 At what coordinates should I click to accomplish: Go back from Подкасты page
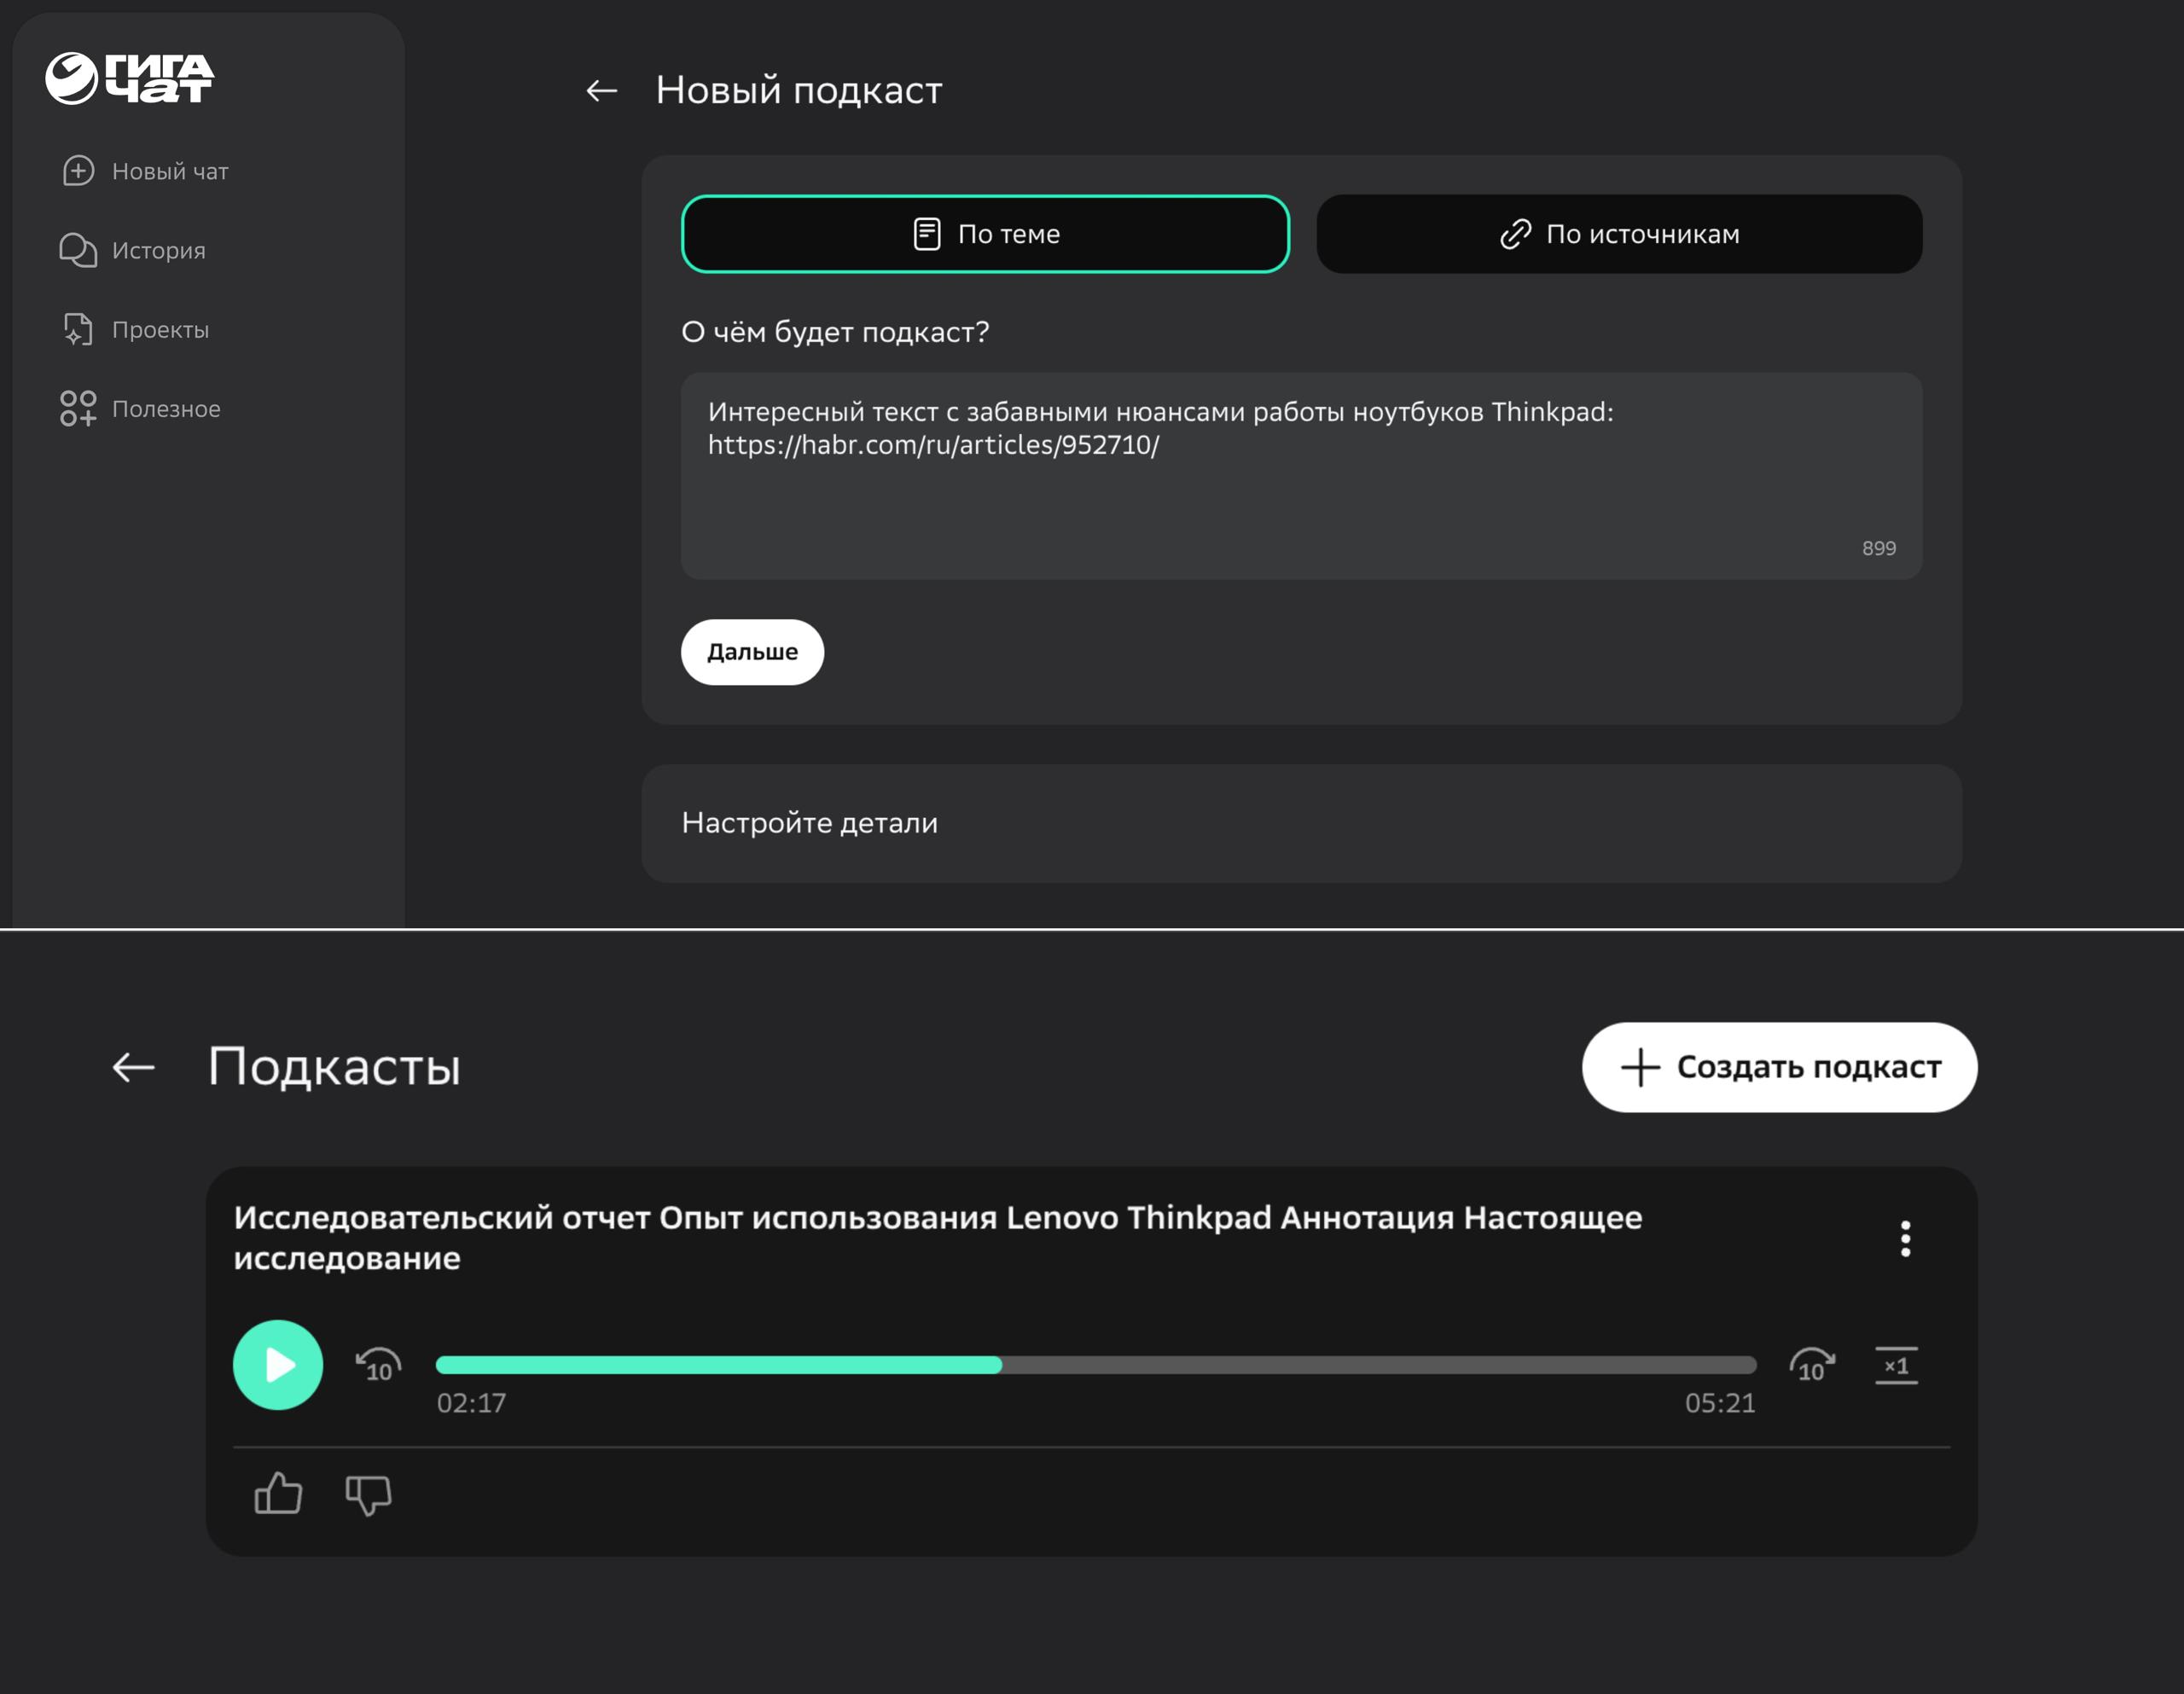(133, 1067)
